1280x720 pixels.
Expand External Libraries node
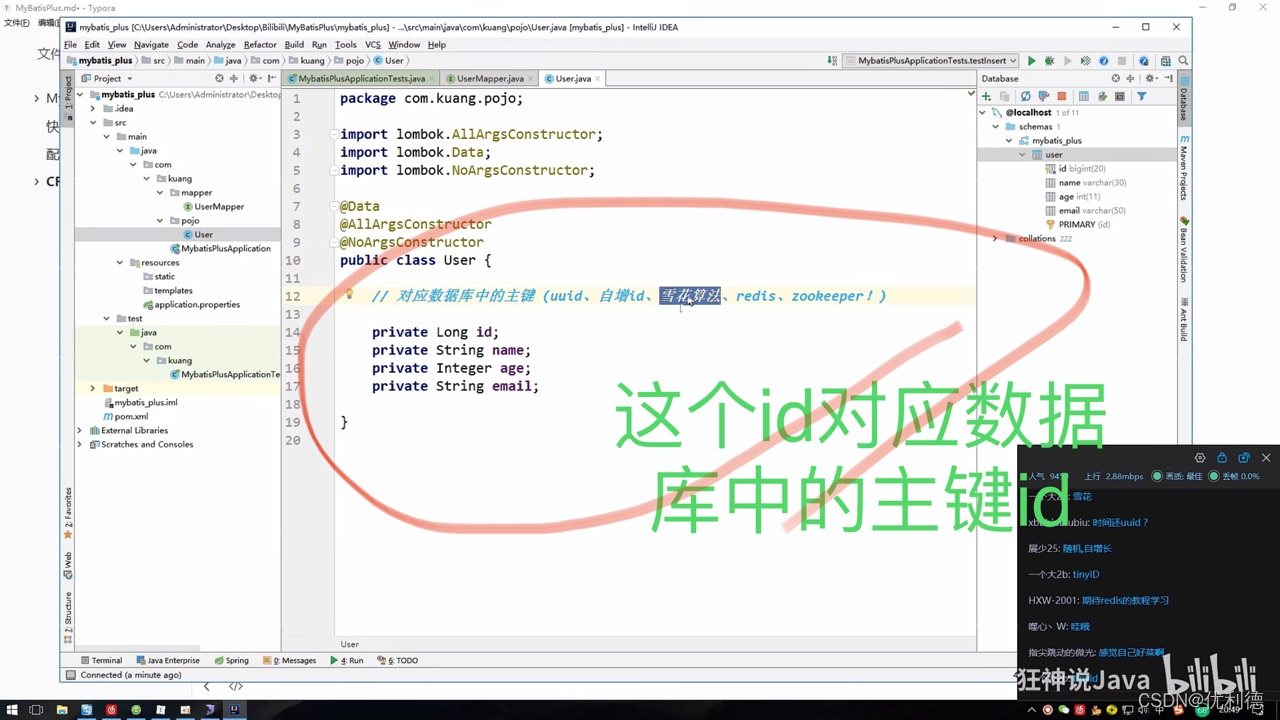[x=80, y=430]
